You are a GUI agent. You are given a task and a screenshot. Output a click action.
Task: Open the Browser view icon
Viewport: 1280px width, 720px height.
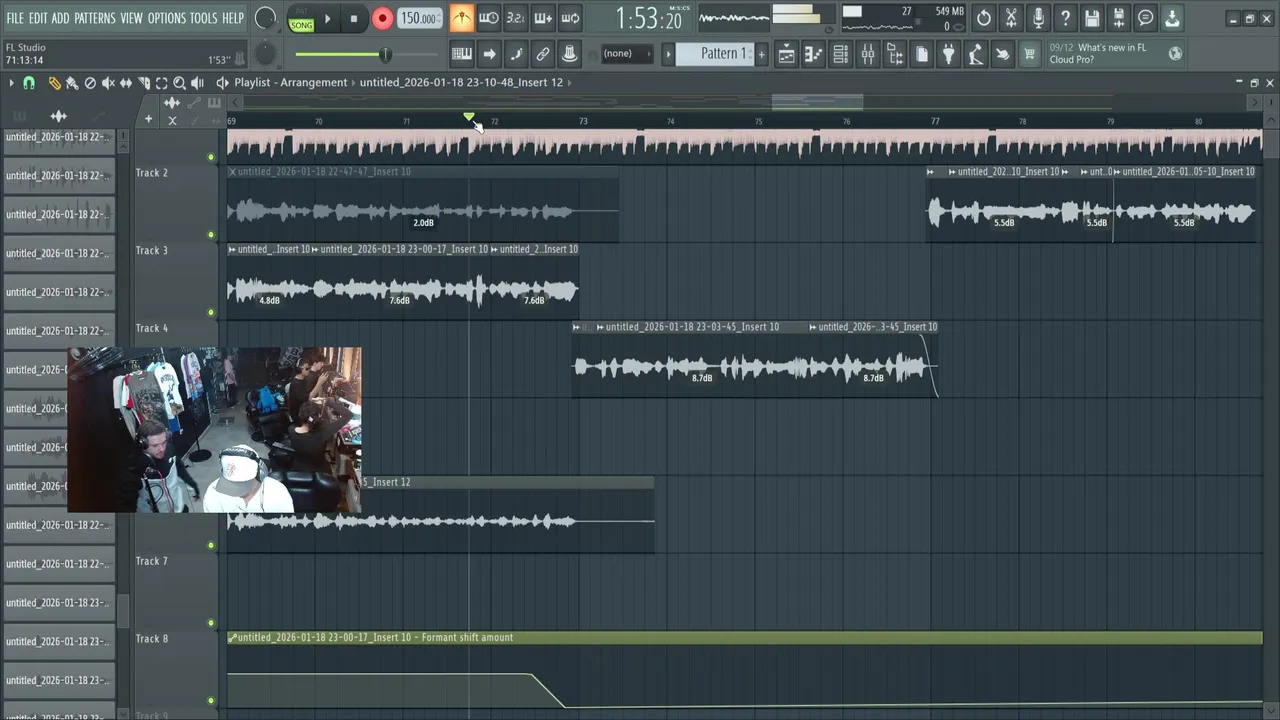click(x=895, y=54)
